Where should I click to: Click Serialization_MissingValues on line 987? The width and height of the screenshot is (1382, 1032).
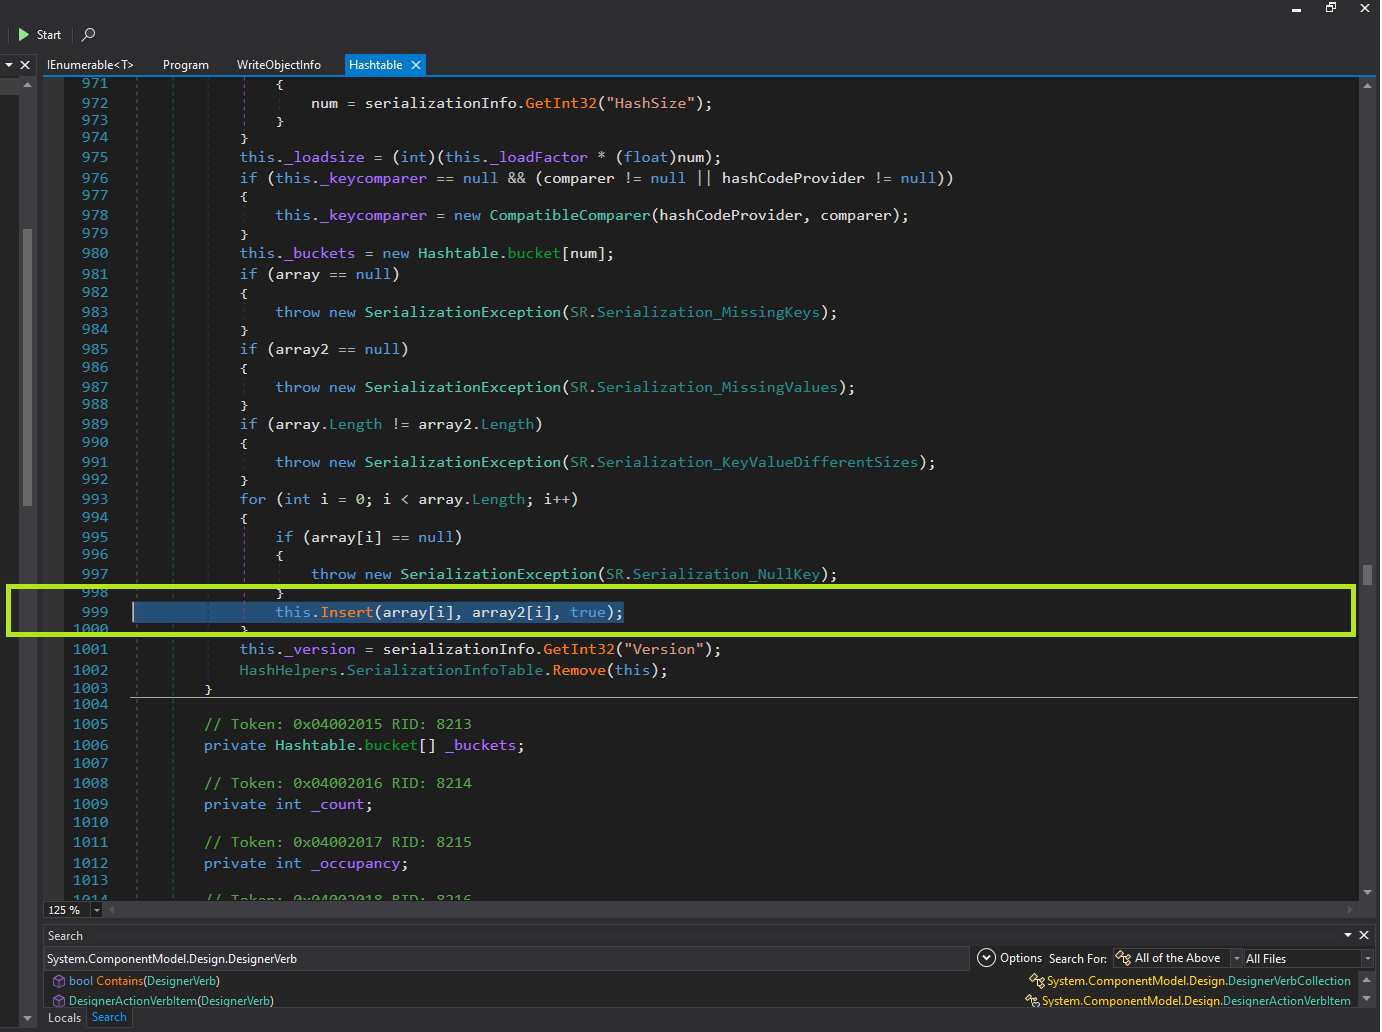717,387
